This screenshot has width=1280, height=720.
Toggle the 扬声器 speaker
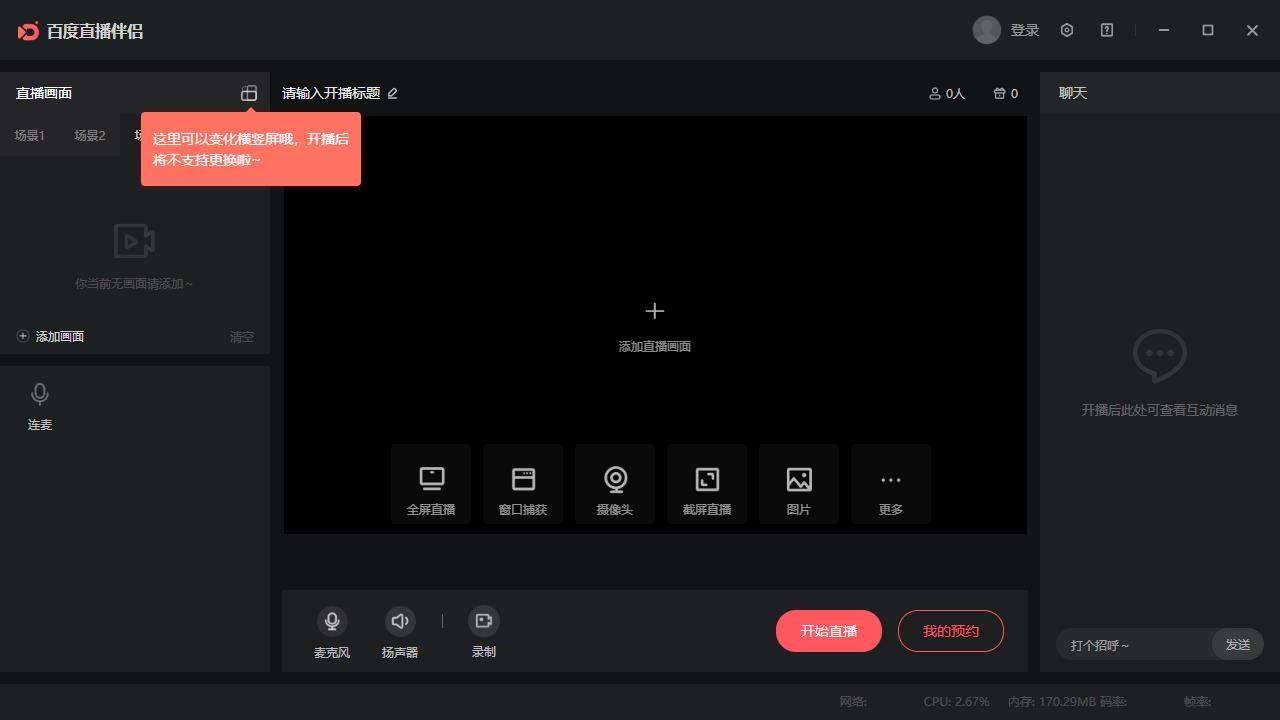point(400,621)
